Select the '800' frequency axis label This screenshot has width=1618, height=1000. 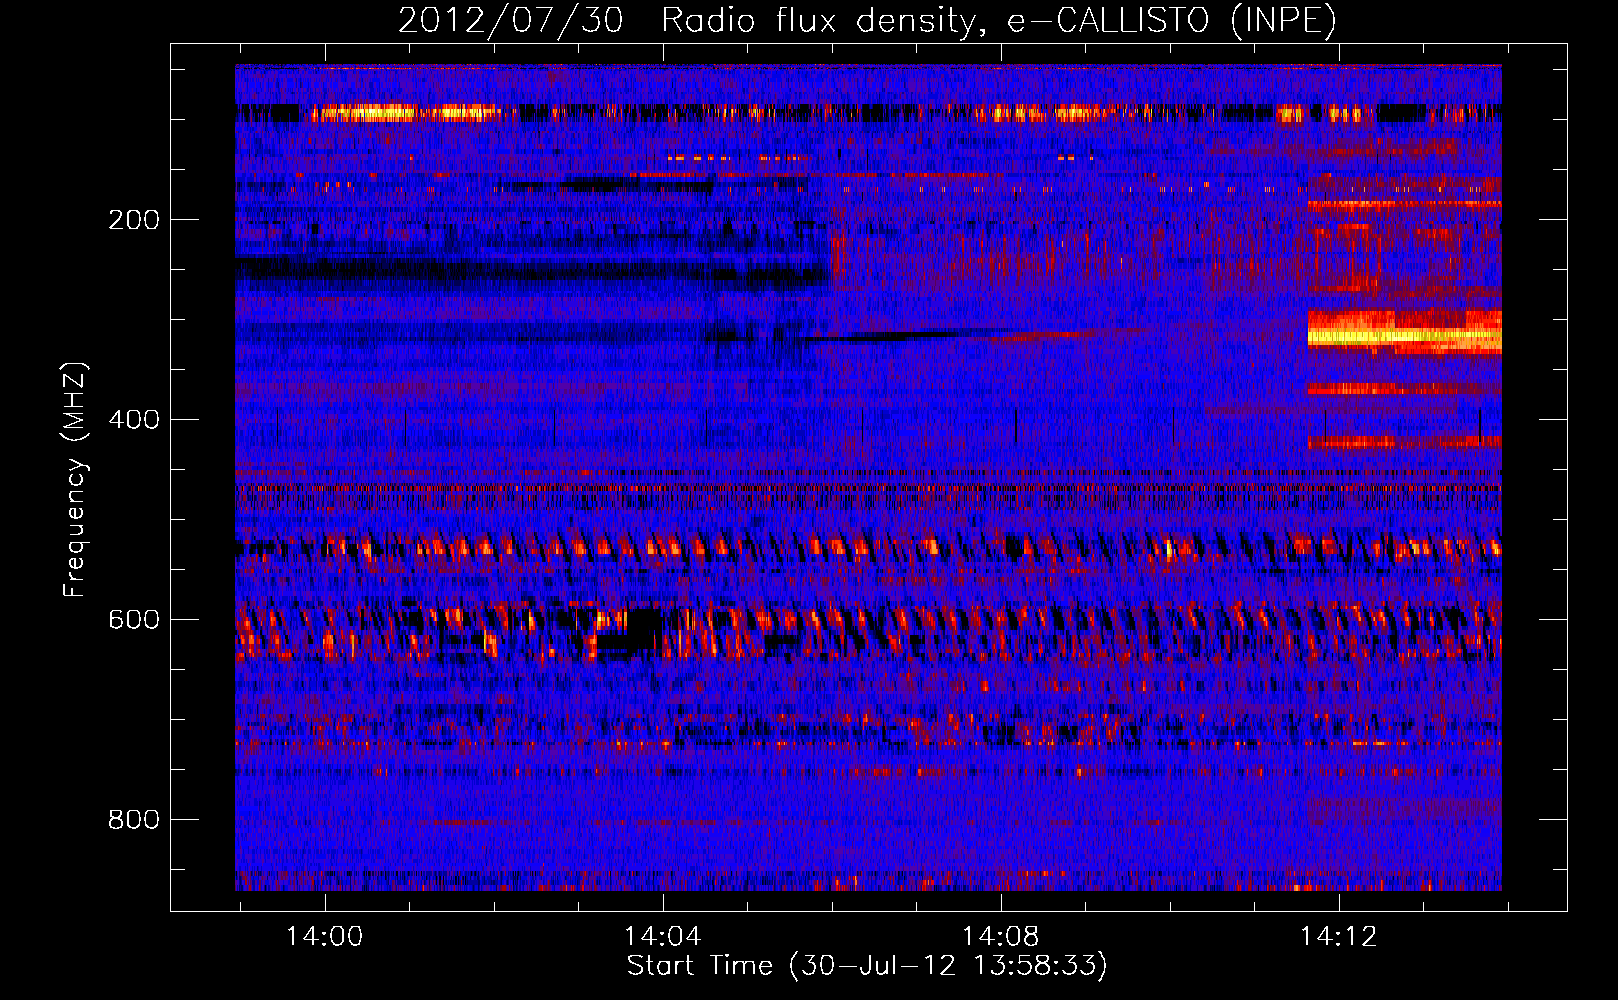(x=134, y=819)
